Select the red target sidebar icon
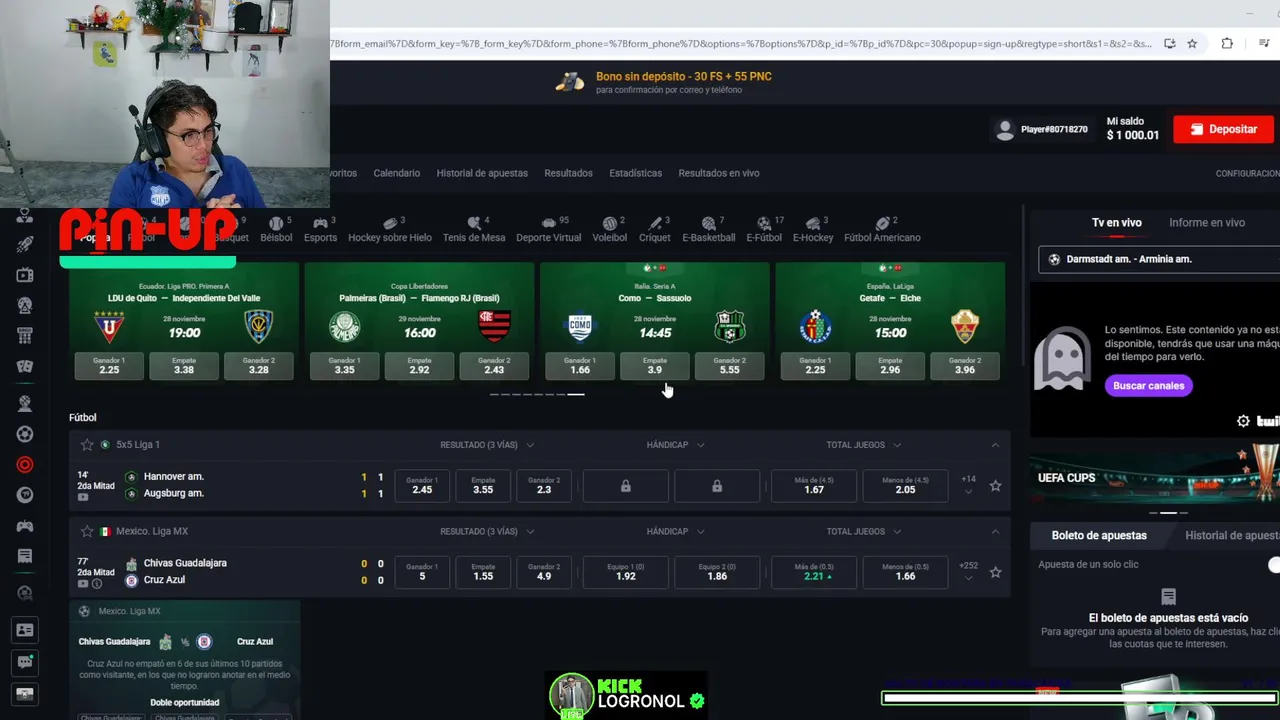This screenshot has width=1280, height=720. (25, 464)
